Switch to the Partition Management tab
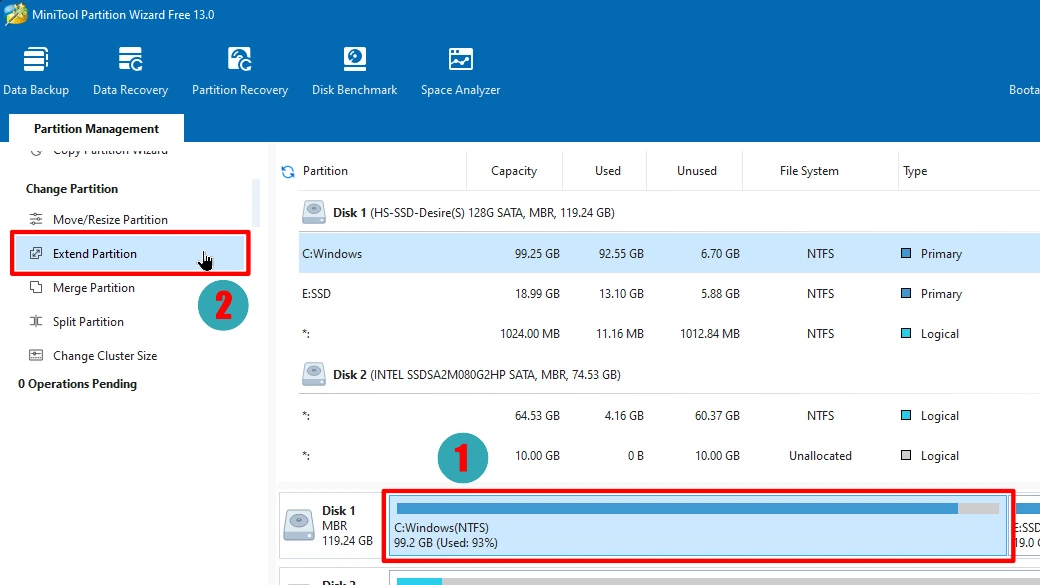Image resolution: width=1040 pixels, height=585 pixels. coord(96,129)
